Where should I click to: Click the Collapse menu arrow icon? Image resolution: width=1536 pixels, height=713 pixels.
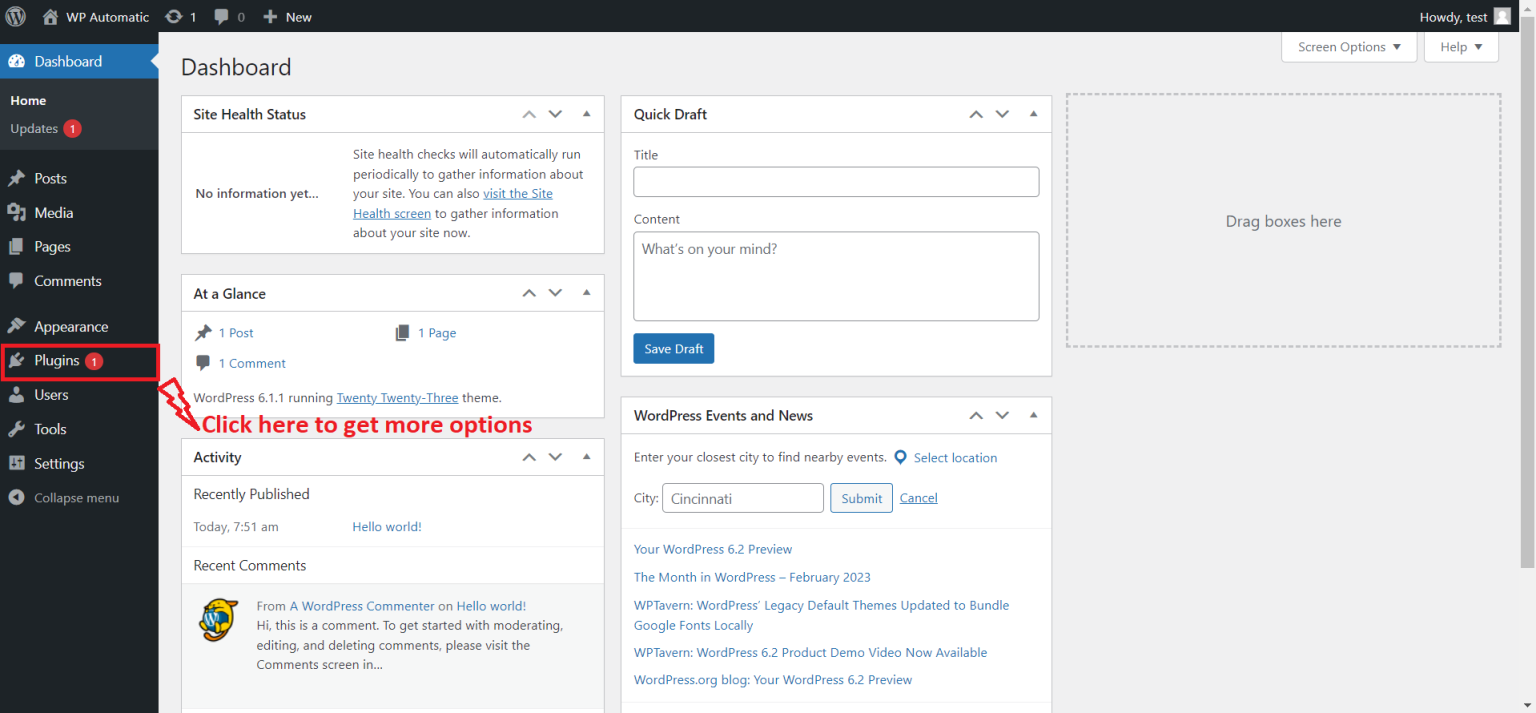tap(16, 498)
